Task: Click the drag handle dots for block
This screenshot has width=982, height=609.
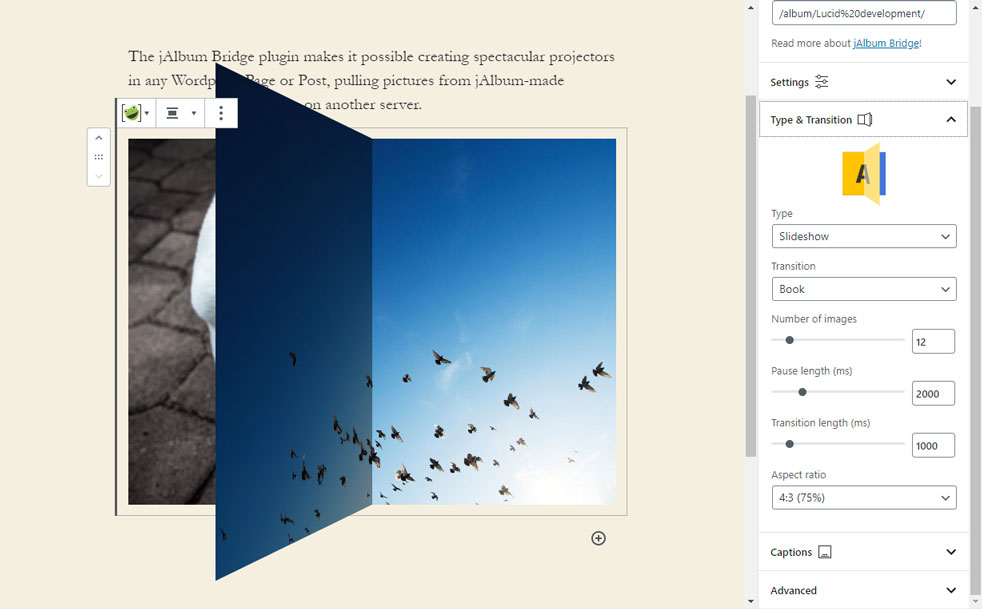Action: [x=98, y=157]
